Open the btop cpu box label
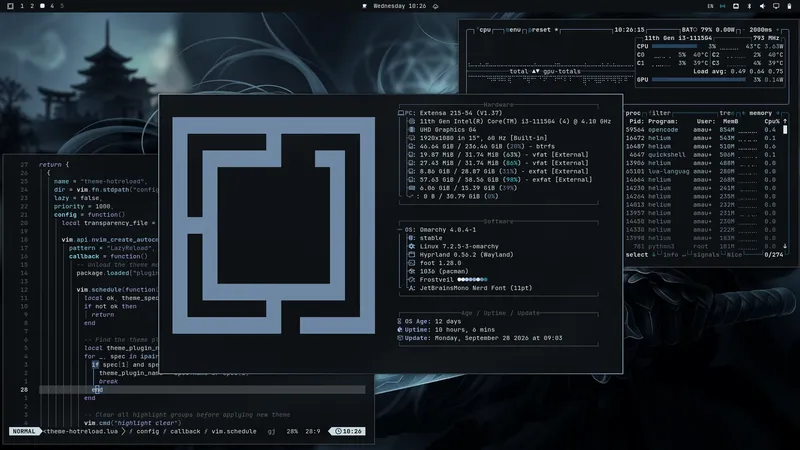Viewport: 800px width, 450px height. click(485, 30)
